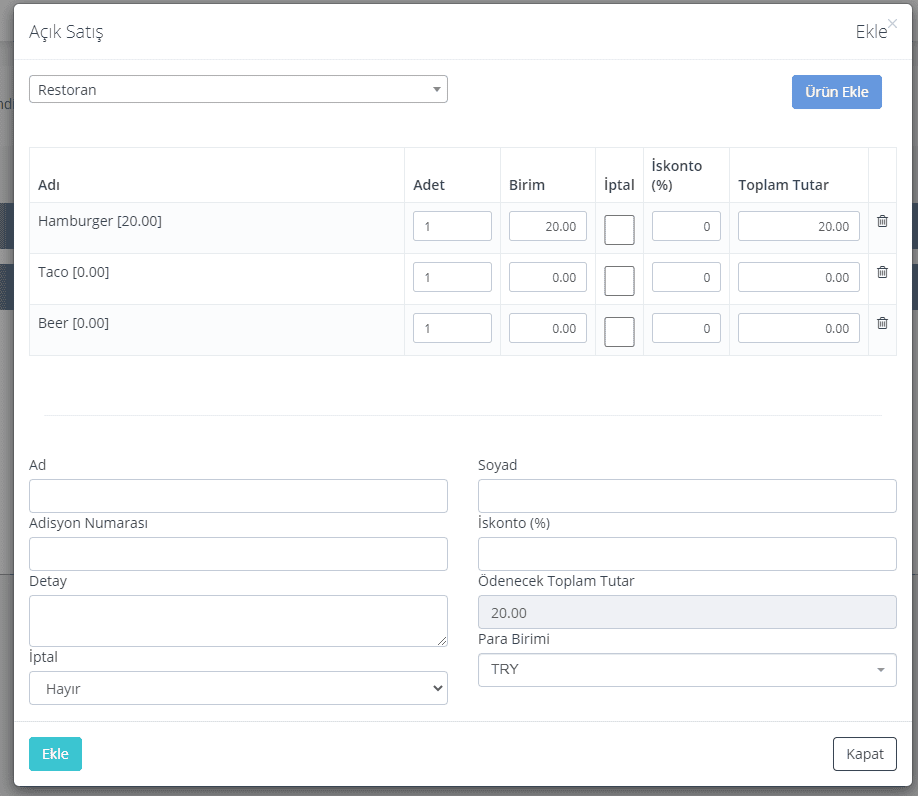Click the Ürün Ekle button
918x796 pixels.
(x=837, y=92)
